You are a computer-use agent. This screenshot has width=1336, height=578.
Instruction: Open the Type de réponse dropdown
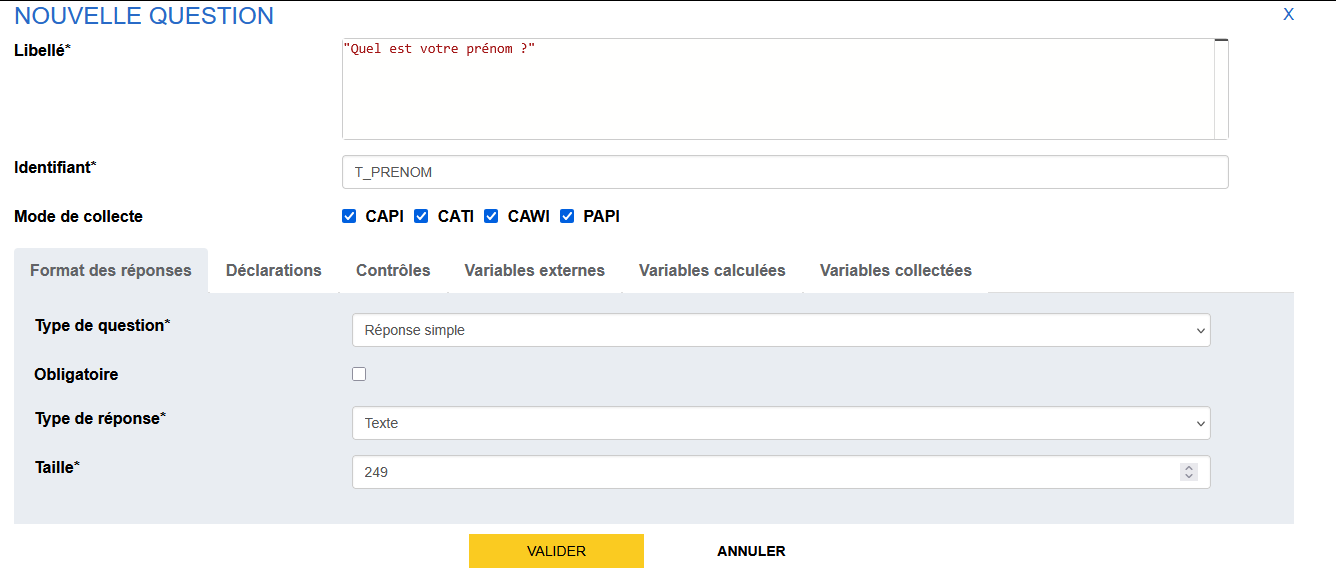(x=780, y=423)
